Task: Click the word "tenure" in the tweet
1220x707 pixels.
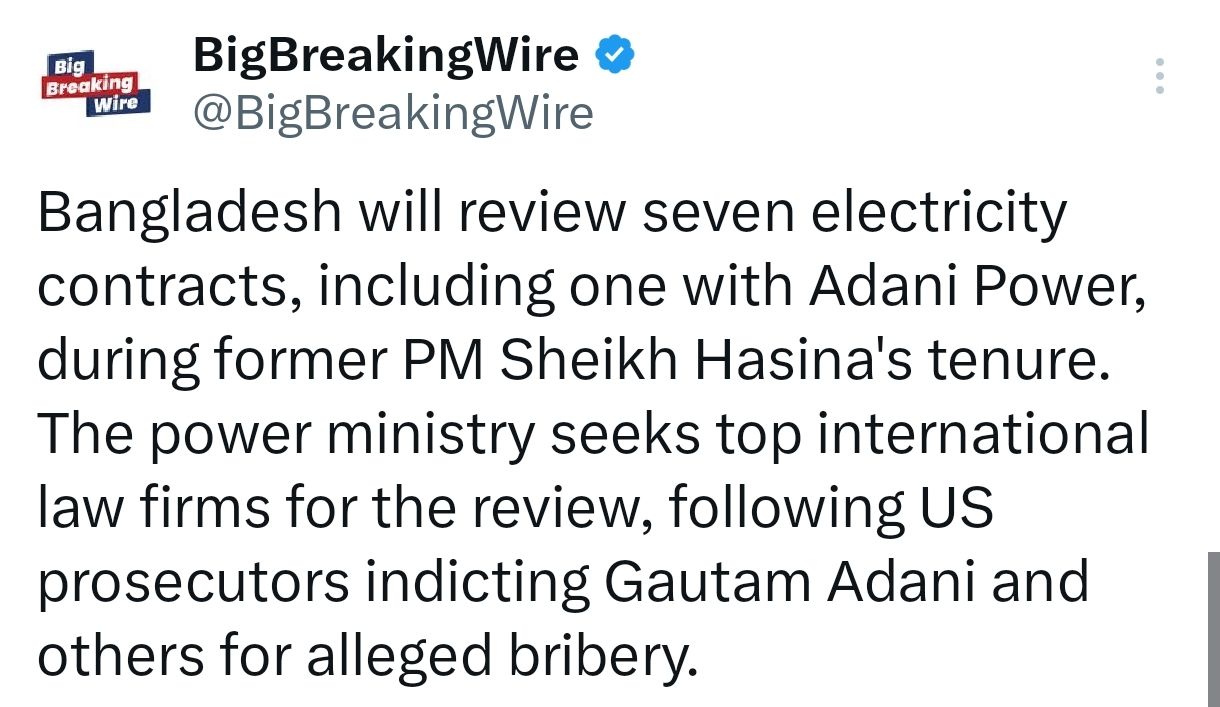Action: [x=1013, y=362]
